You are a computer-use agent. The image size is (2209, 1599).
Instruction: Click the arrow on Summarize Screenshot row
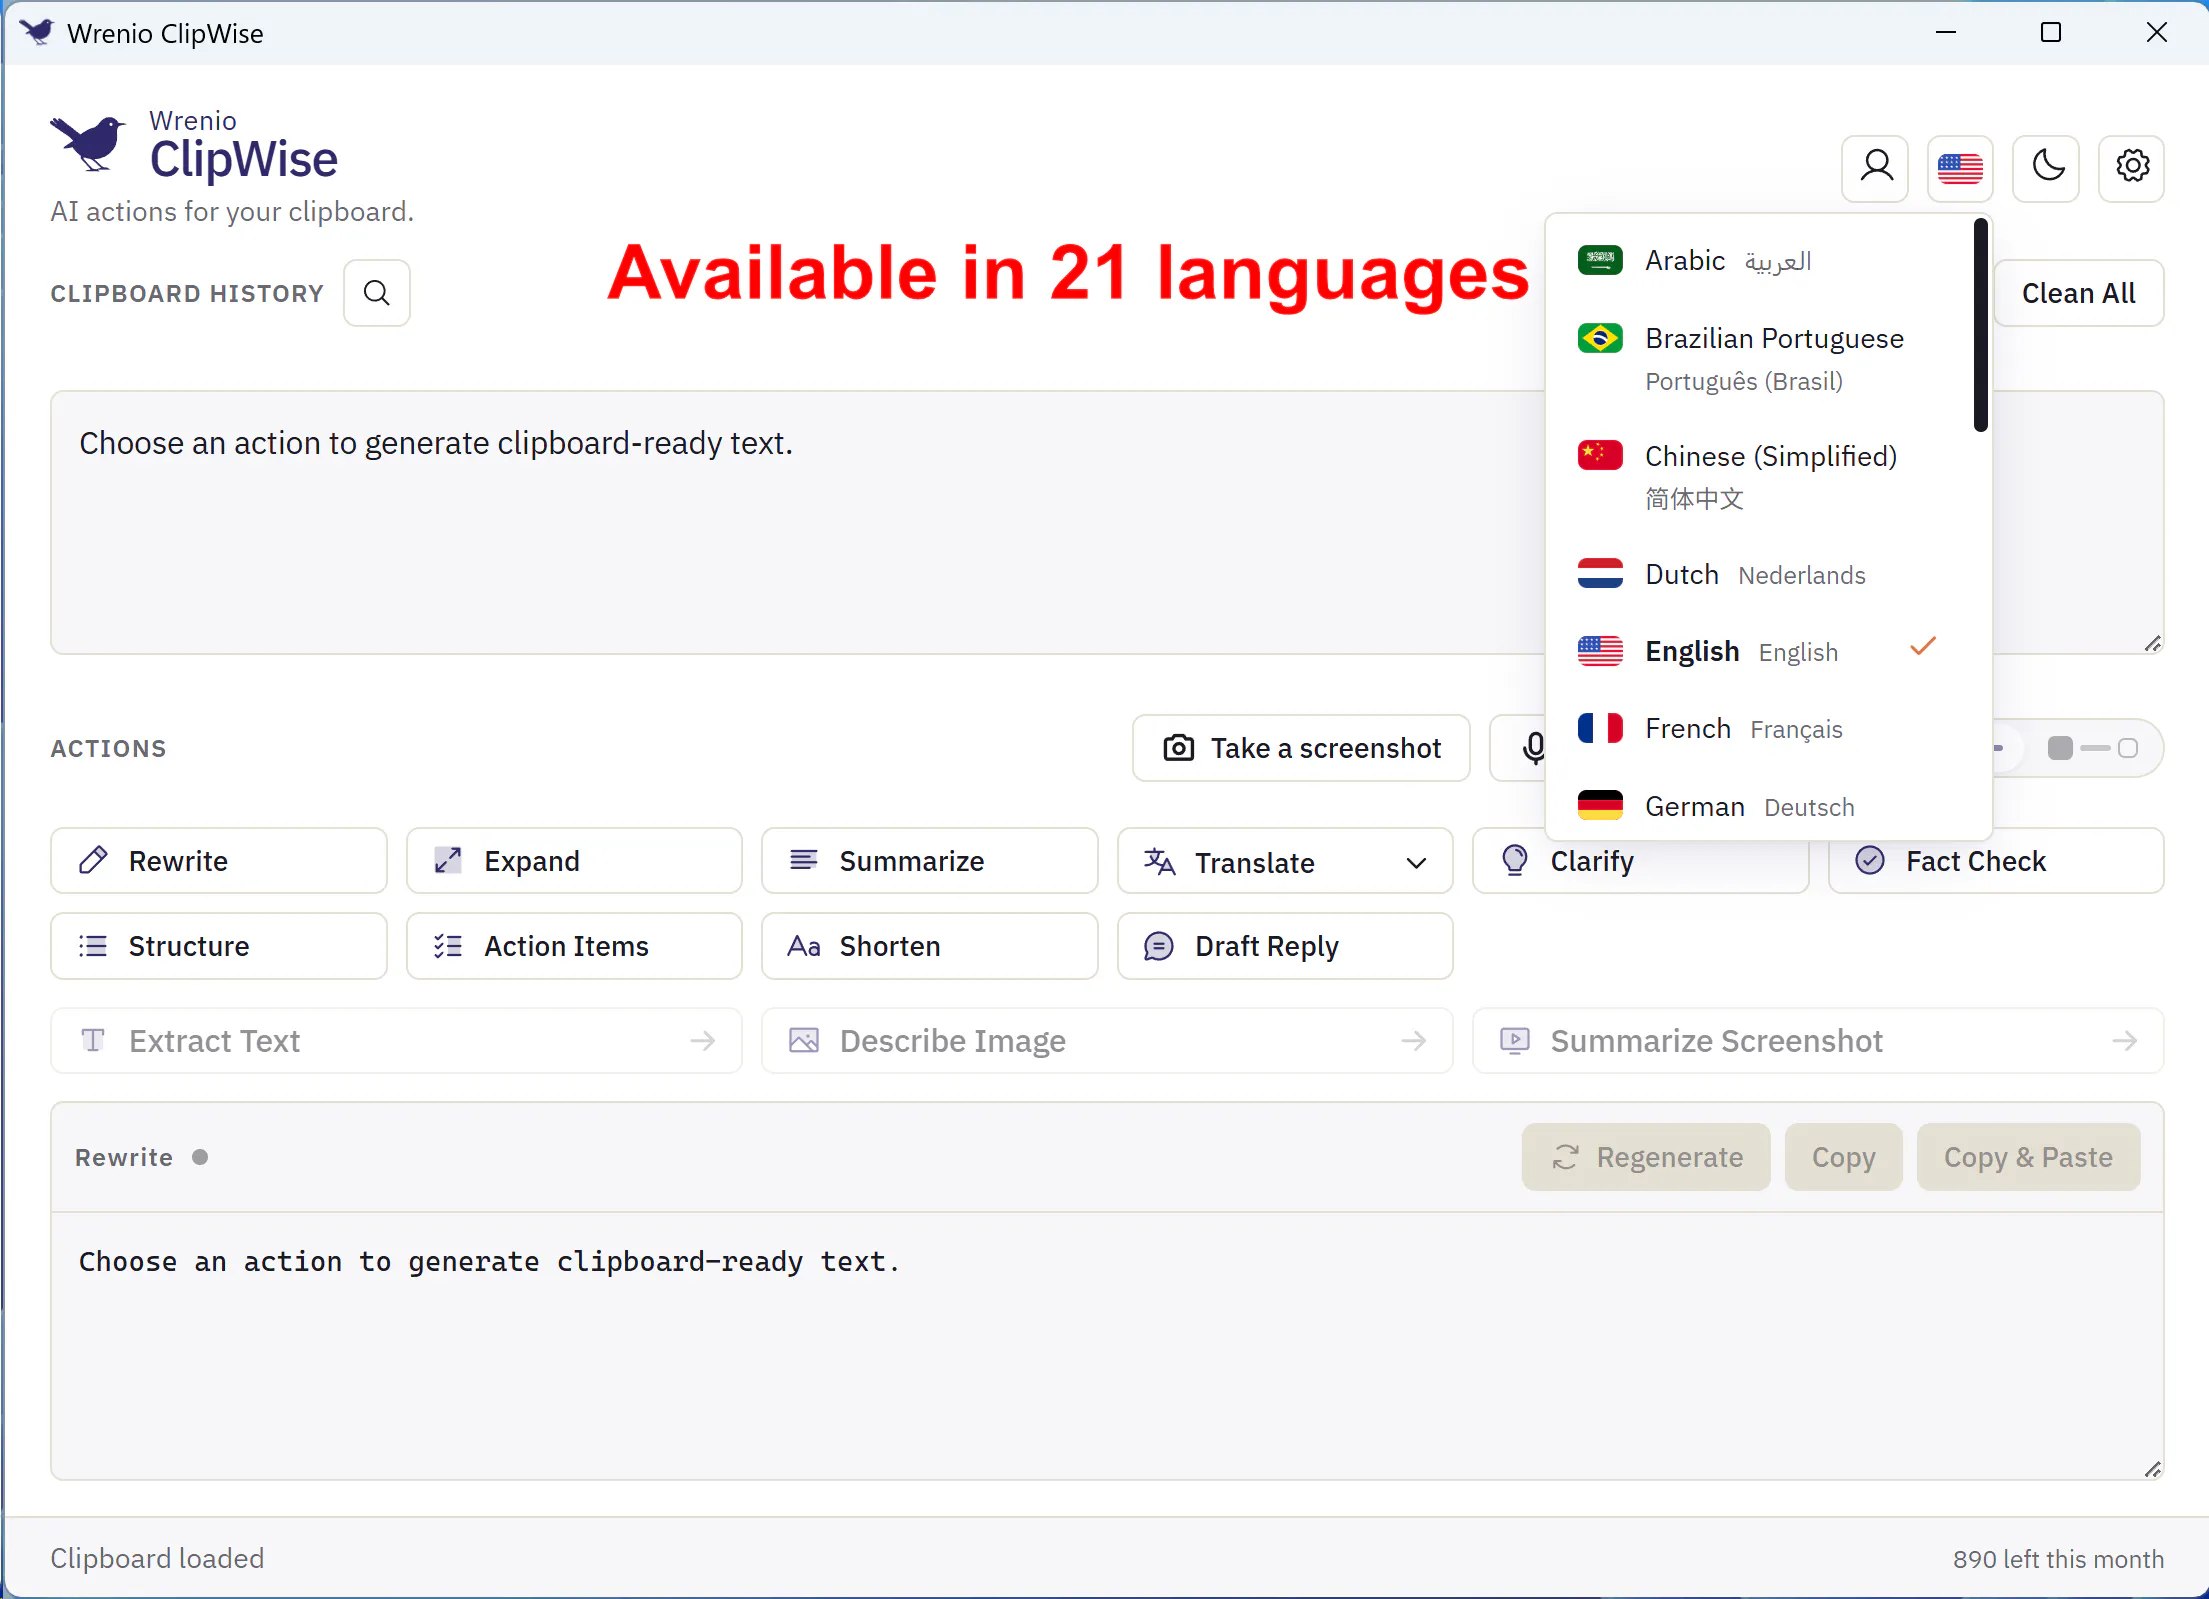coord(2125,1041)
